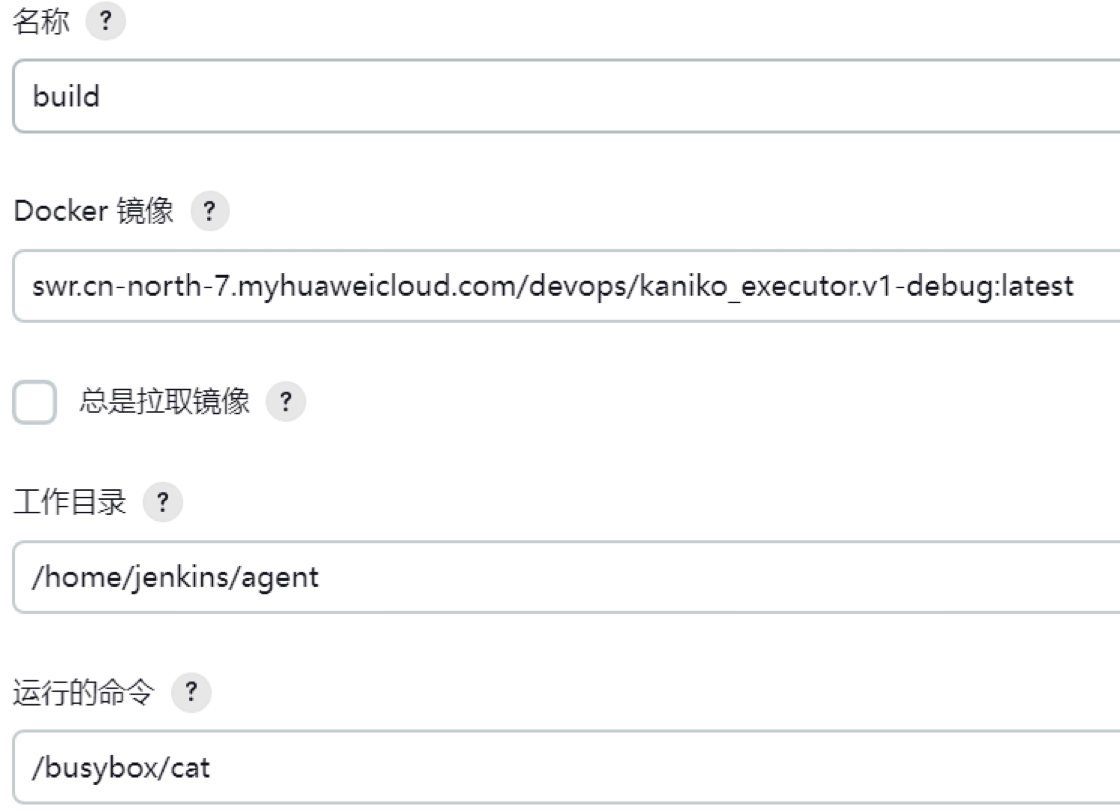Click the 总是拉取镜像 checkbox label text
1120x812 pixels.
(x=164, y=402)
